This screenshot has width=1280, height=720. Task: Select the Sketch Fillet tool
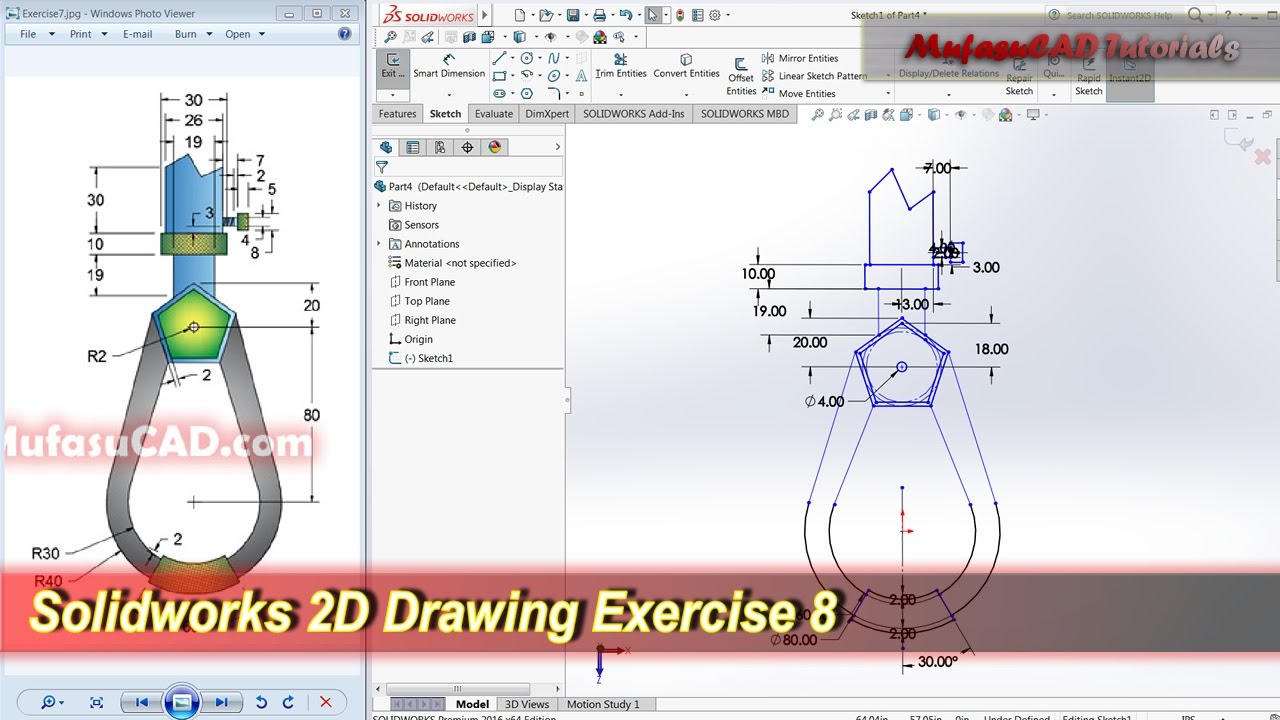point(553,93)
